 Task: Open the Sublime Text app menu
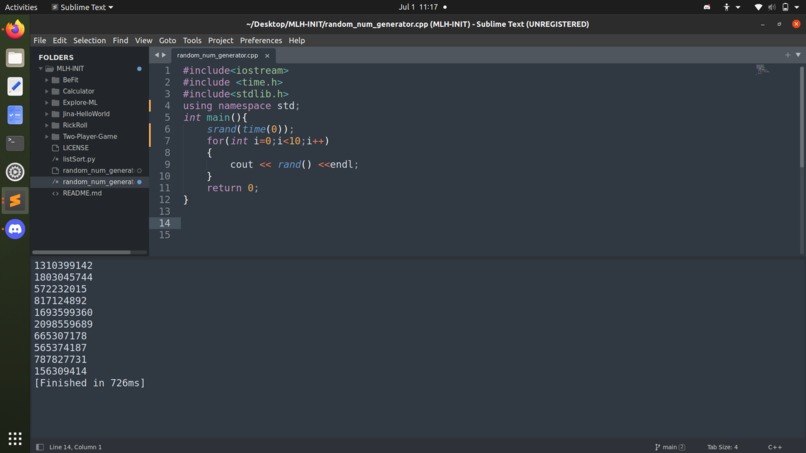coord(82,7)
